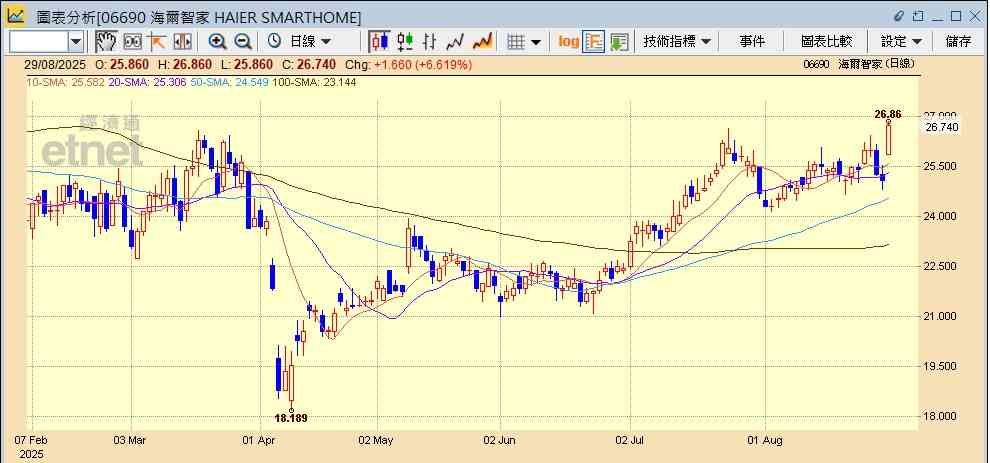Click the 18.189 low price marker

[x=291, y=418]
